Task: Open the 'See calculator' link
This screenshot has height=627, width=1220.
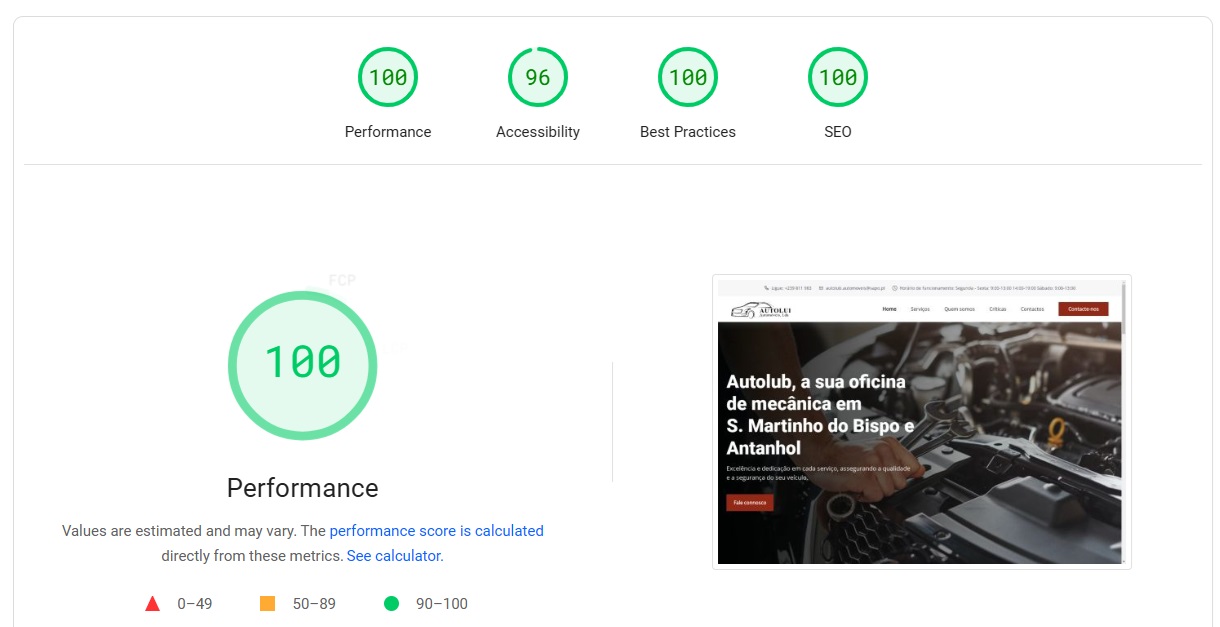Action: point(393,556)
